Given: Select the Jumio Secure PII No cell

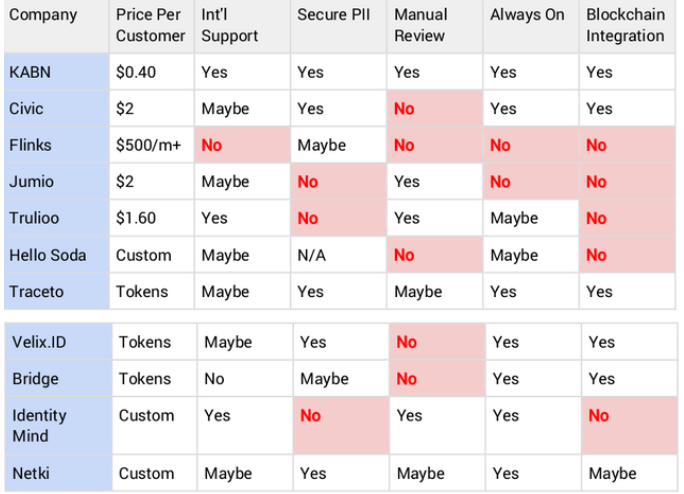Looking at the screenshot, I should pyautogui.click(x=339, y=182).
